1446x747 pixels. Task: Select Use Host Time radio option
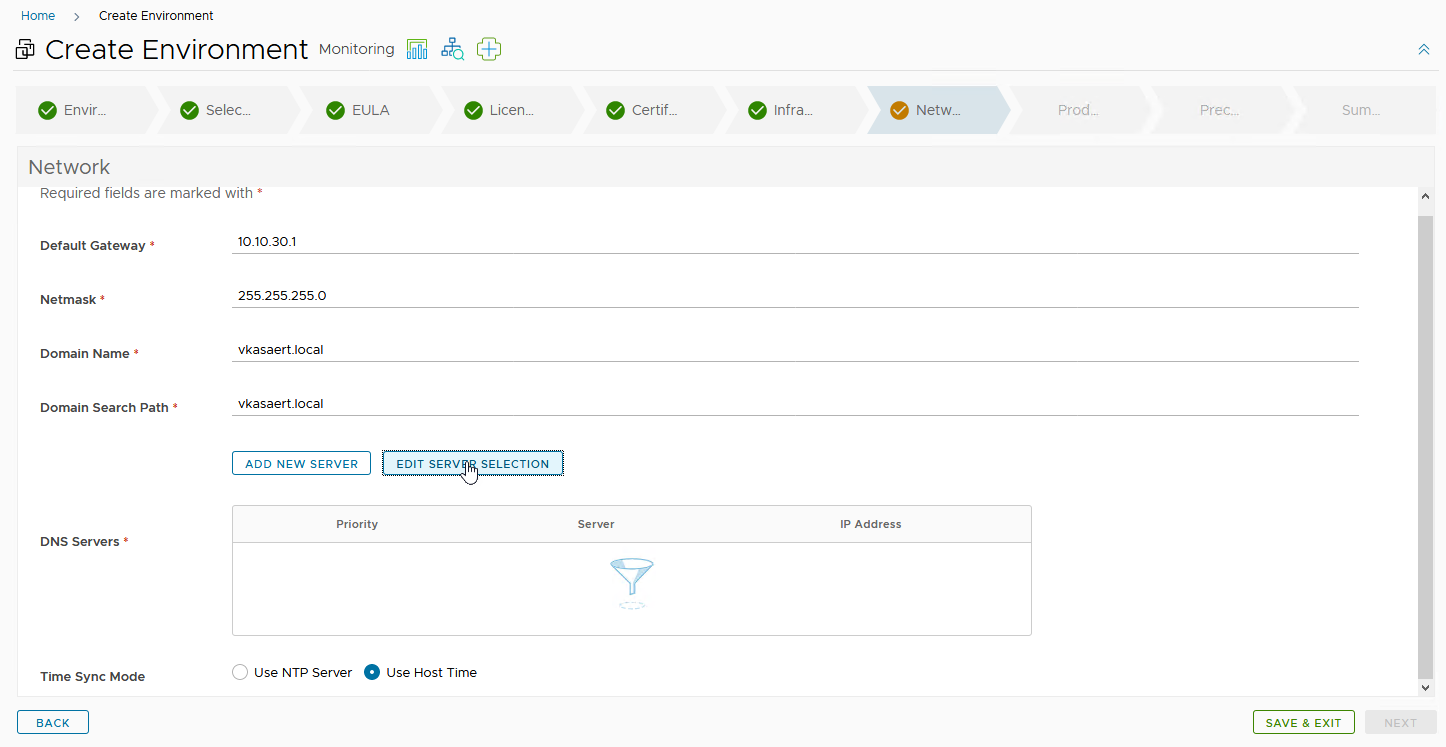coord(372,672)
